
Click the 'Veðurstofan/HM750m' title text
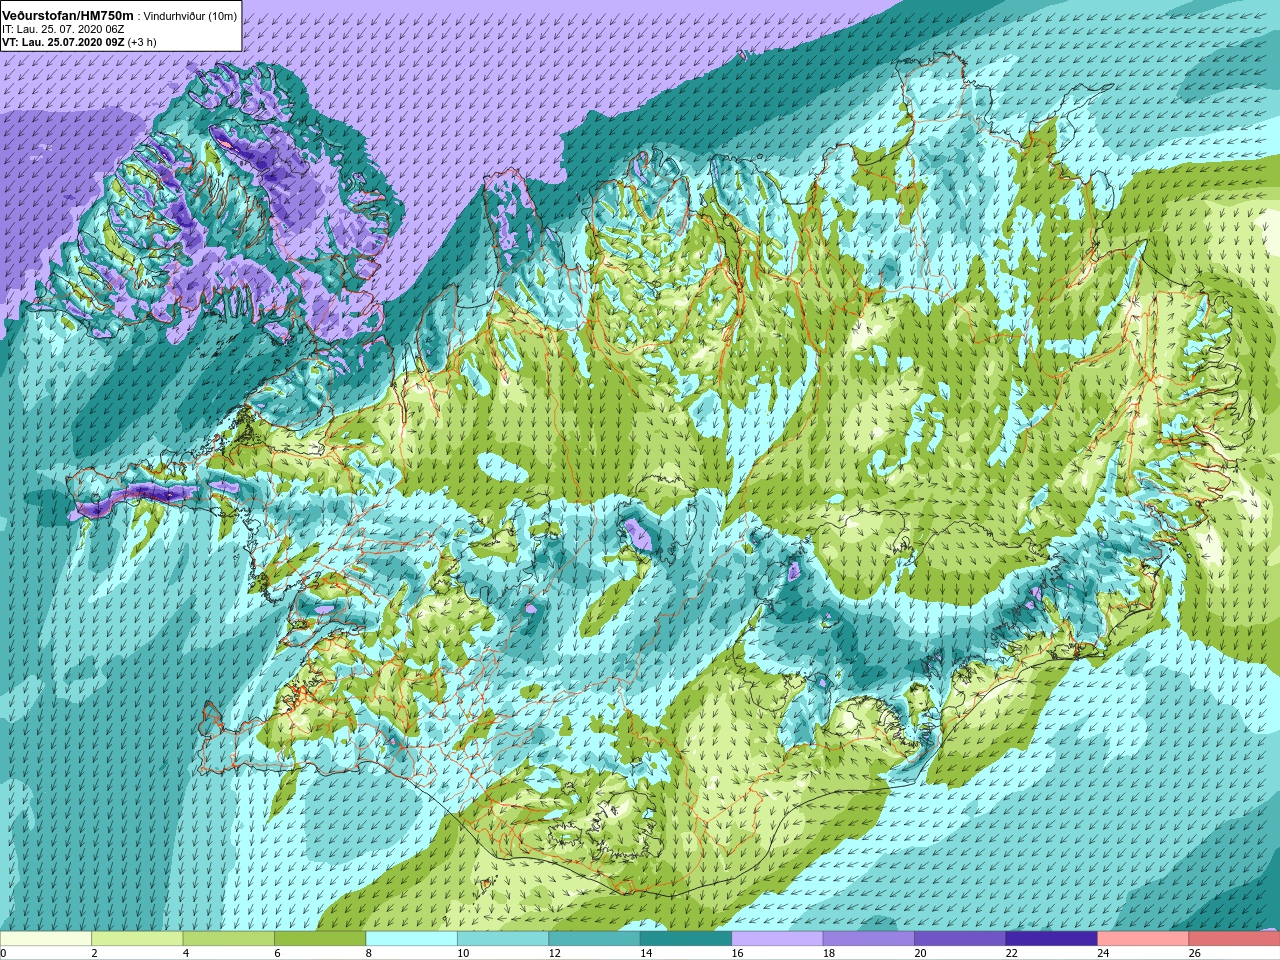point(68,16)
